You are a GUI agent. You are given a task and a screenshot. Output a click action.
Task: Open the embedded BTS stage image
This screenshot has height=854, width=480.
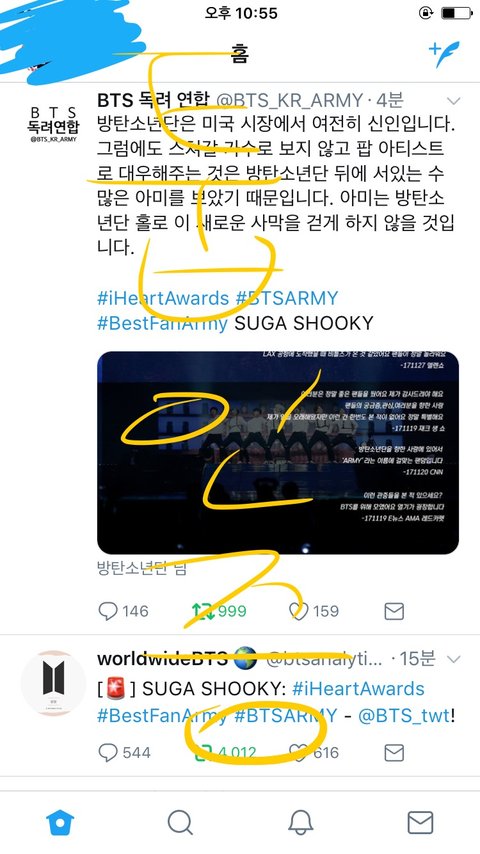coord(278,453)
